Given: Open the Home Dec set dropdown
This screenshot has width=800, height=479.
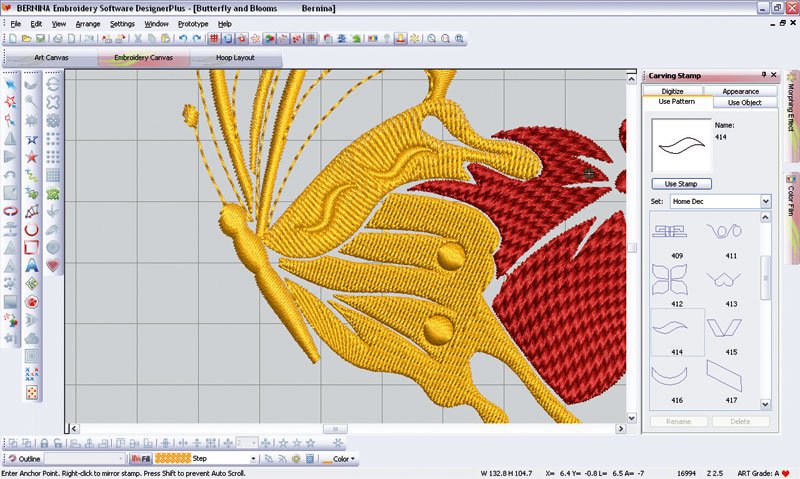Looking at the screenshot, I should (765, 201).
